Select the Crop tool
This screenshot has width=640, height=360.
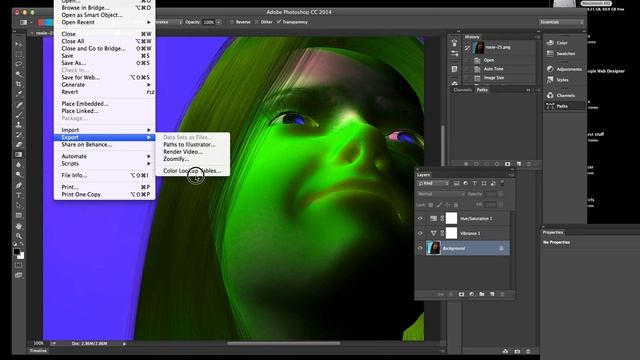pyautogui.click(x=19, y=84)
